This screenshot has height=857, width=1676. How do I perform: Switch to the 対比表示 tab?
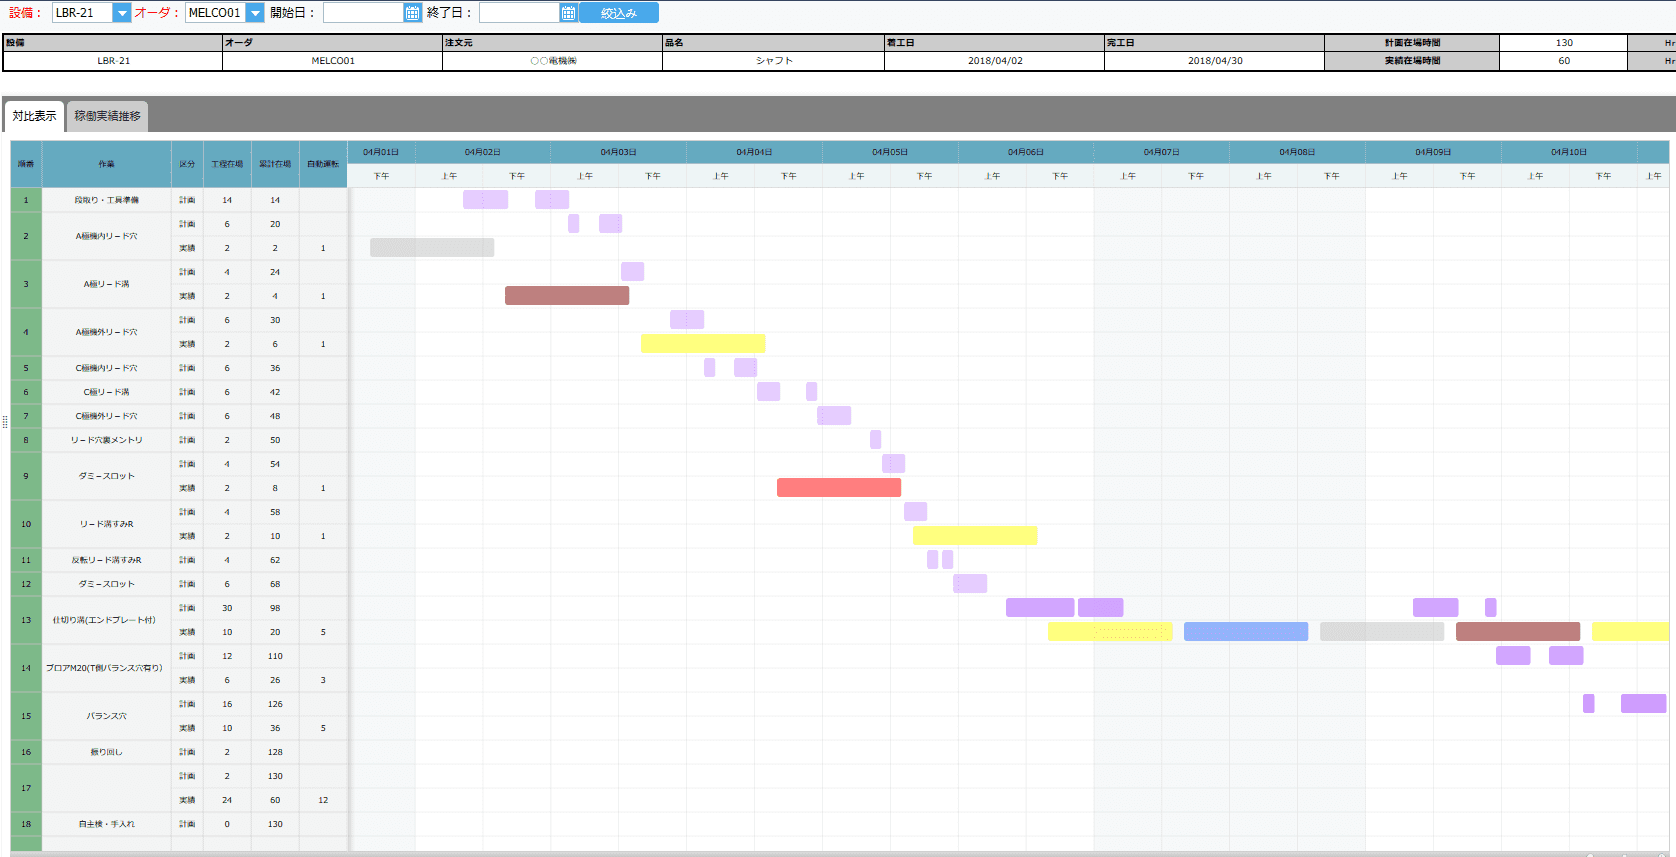[x=34, y=116]
